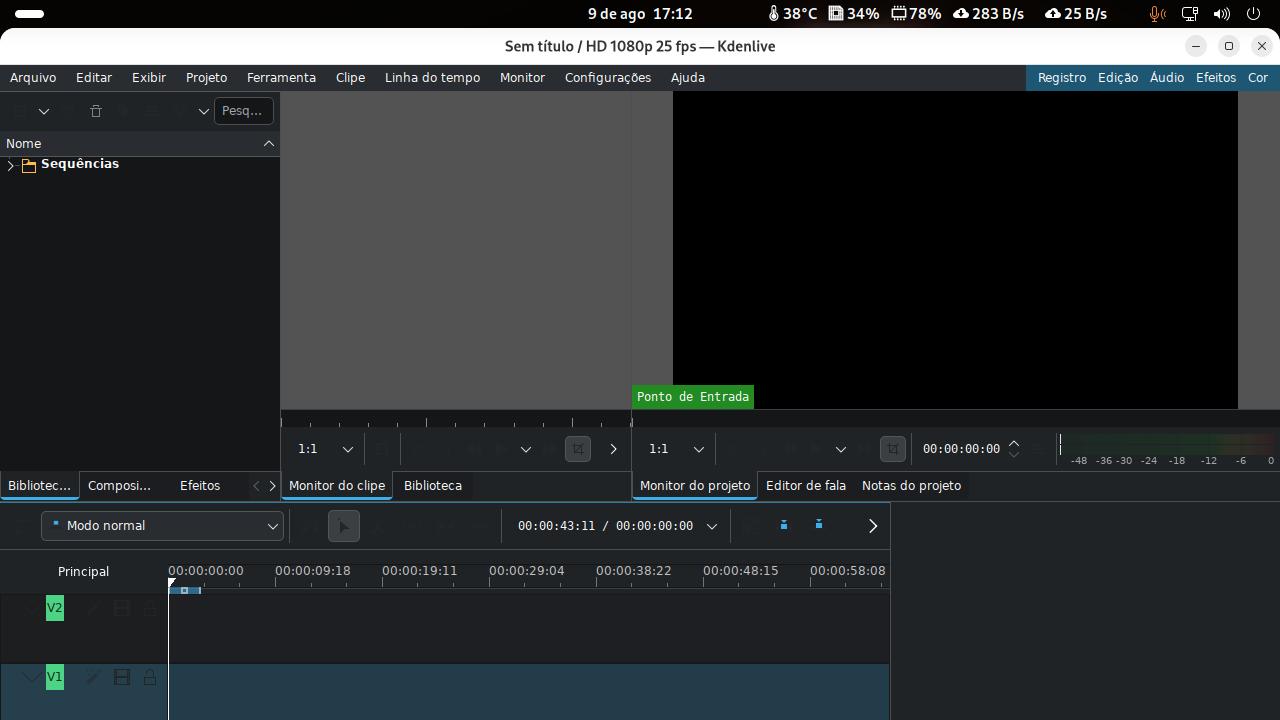The height and width of the screenshot is (720, 1280).
Task: Select the timeline selection arrow tool
Action: pos(343,526)
